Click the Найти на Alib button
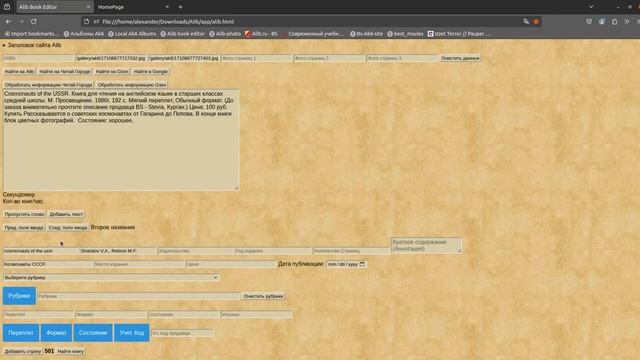Image resolution: width=640 pixels, height=360 pixels. (x=19, y=71)
